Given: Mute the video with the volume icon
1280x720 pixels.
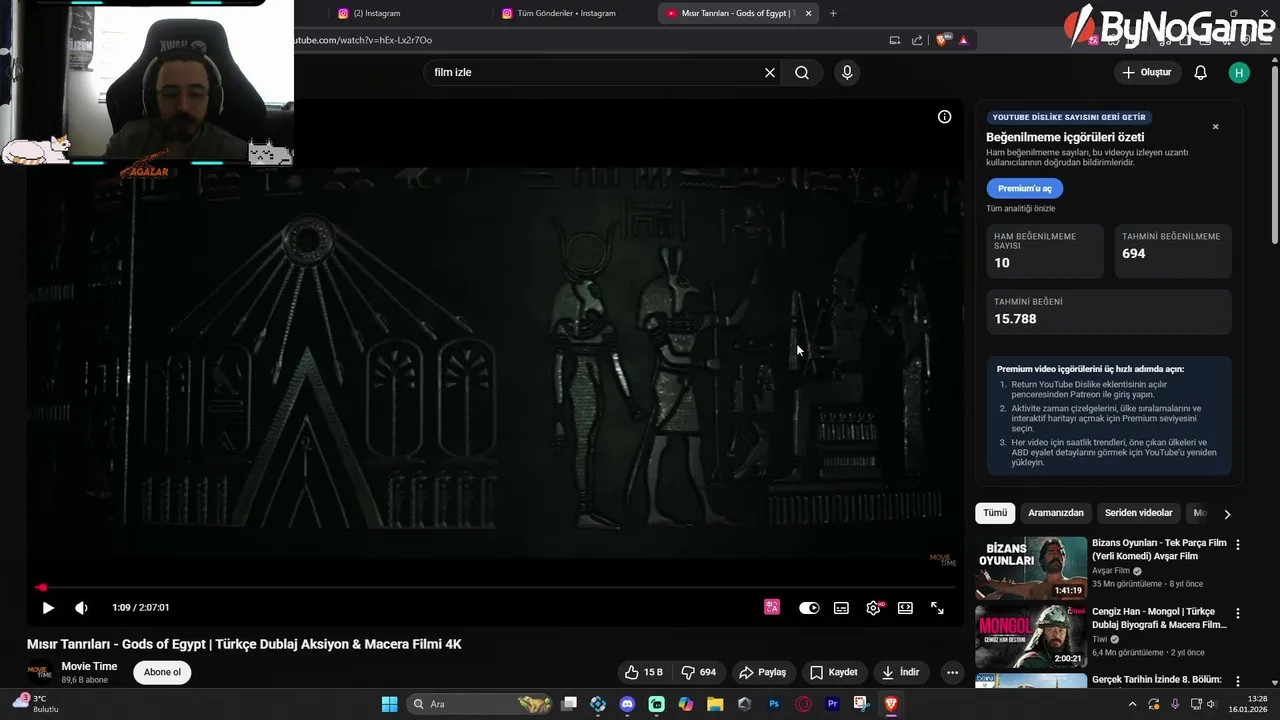Looking at the screenshot, I should [81, 608].
